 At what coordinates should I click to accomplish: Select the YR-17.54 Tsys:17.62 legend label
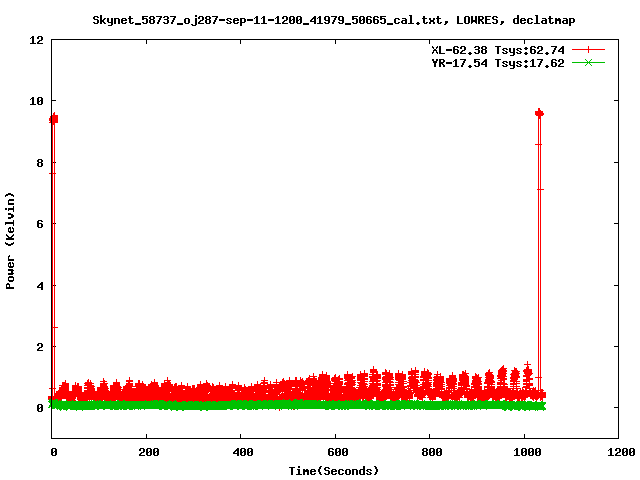point(498,63)
